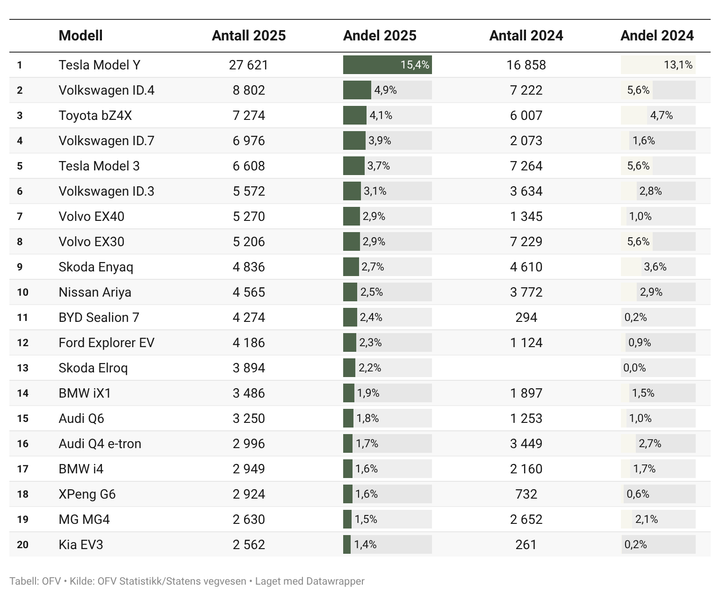720x597 pixels.
Task: Click the Ford Explorer EV model name
Action: click(106, 343)
